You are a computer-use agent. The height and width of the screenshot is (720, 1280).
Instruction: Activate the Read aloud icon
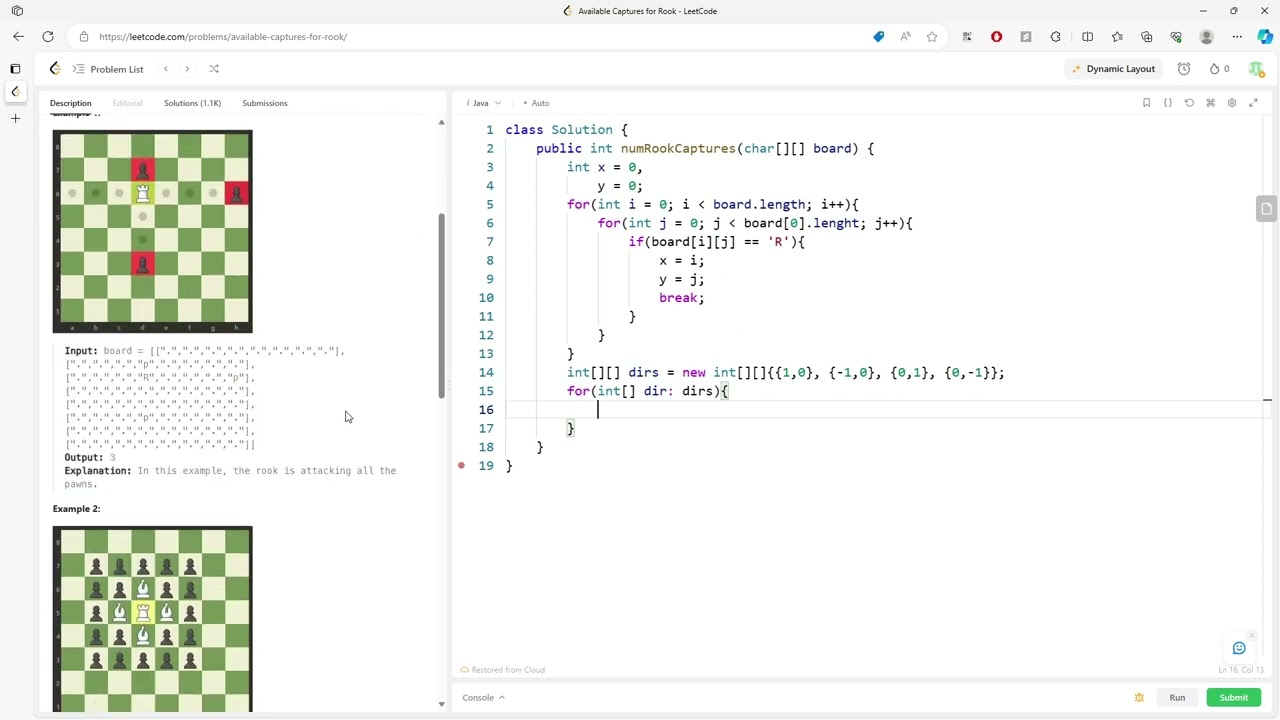click(x=905, y=37)
